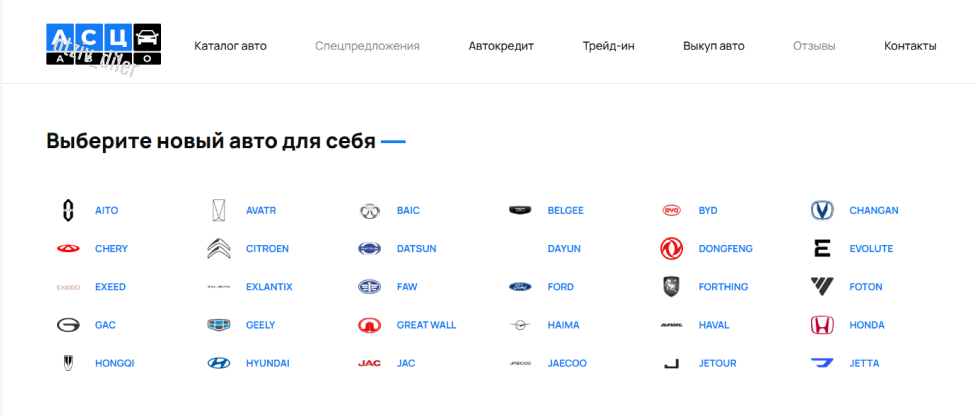Open the HAVAL brand link
Image resolution: width=976 pixels, height=416 pixels.
tap(714, 325)
